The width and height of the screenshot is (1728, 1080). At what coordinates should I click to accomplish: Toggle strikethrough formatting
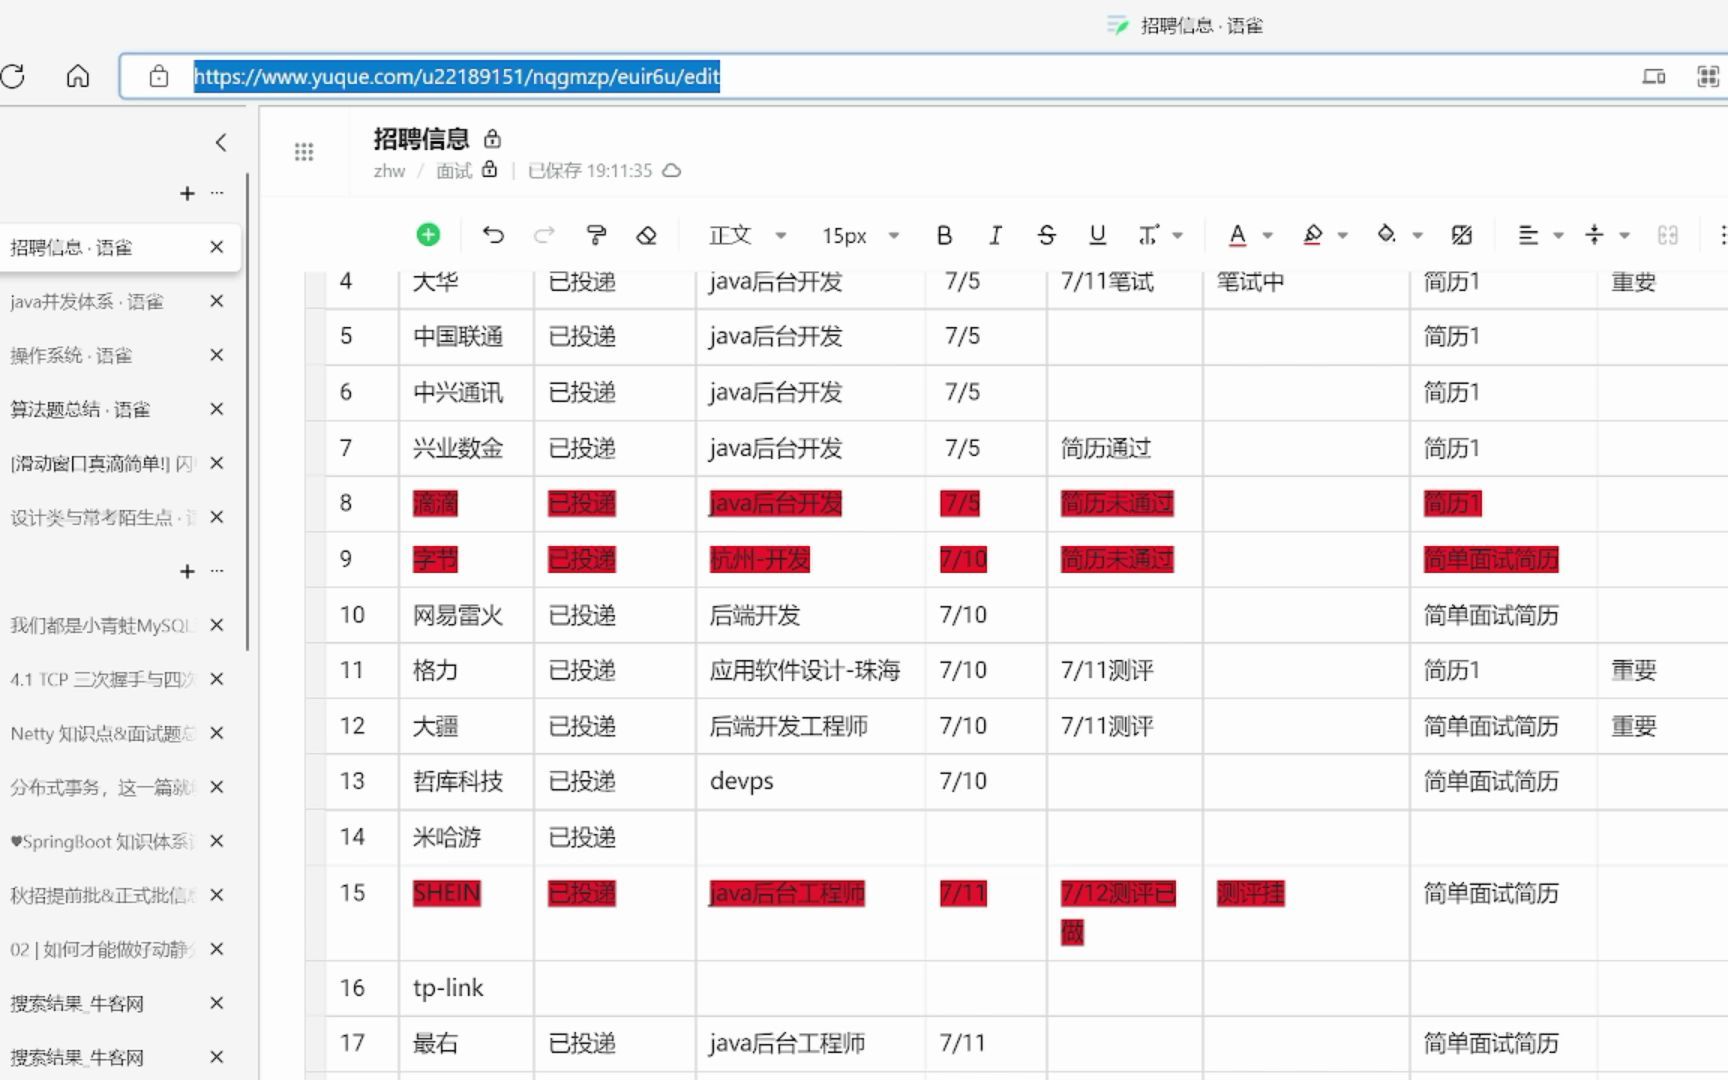pyautogui.click(x=1046, y=235)
